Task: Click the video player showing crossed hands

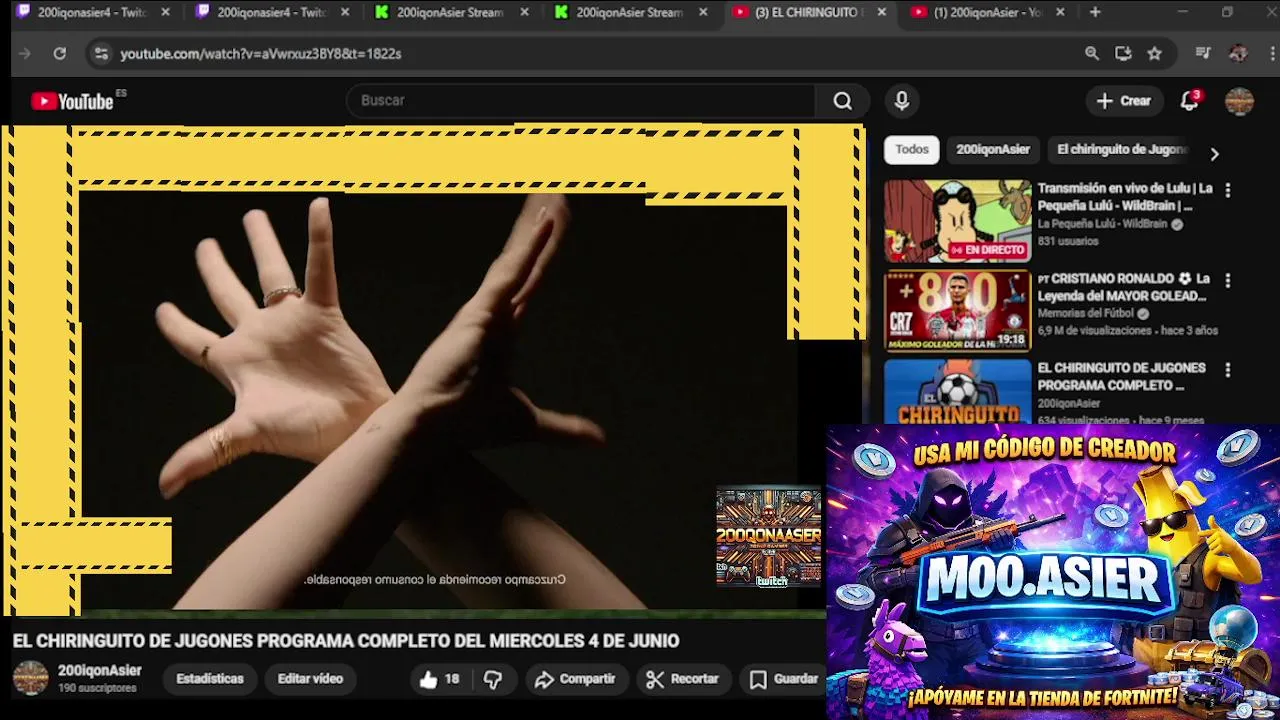Action: click(x=432, y=400)
